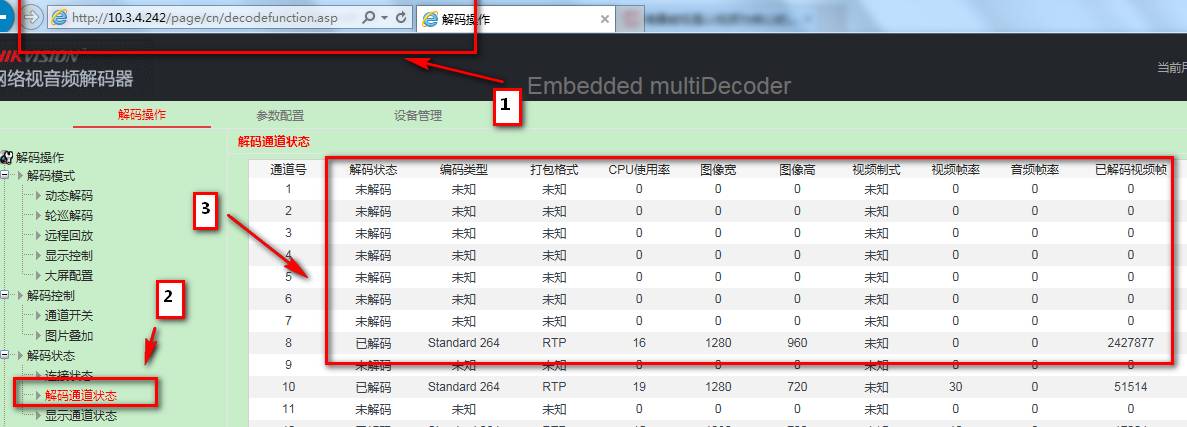The image size is (1187, 427).
Task: Click the refresh icon in address bar
Action: coord(401,18)
